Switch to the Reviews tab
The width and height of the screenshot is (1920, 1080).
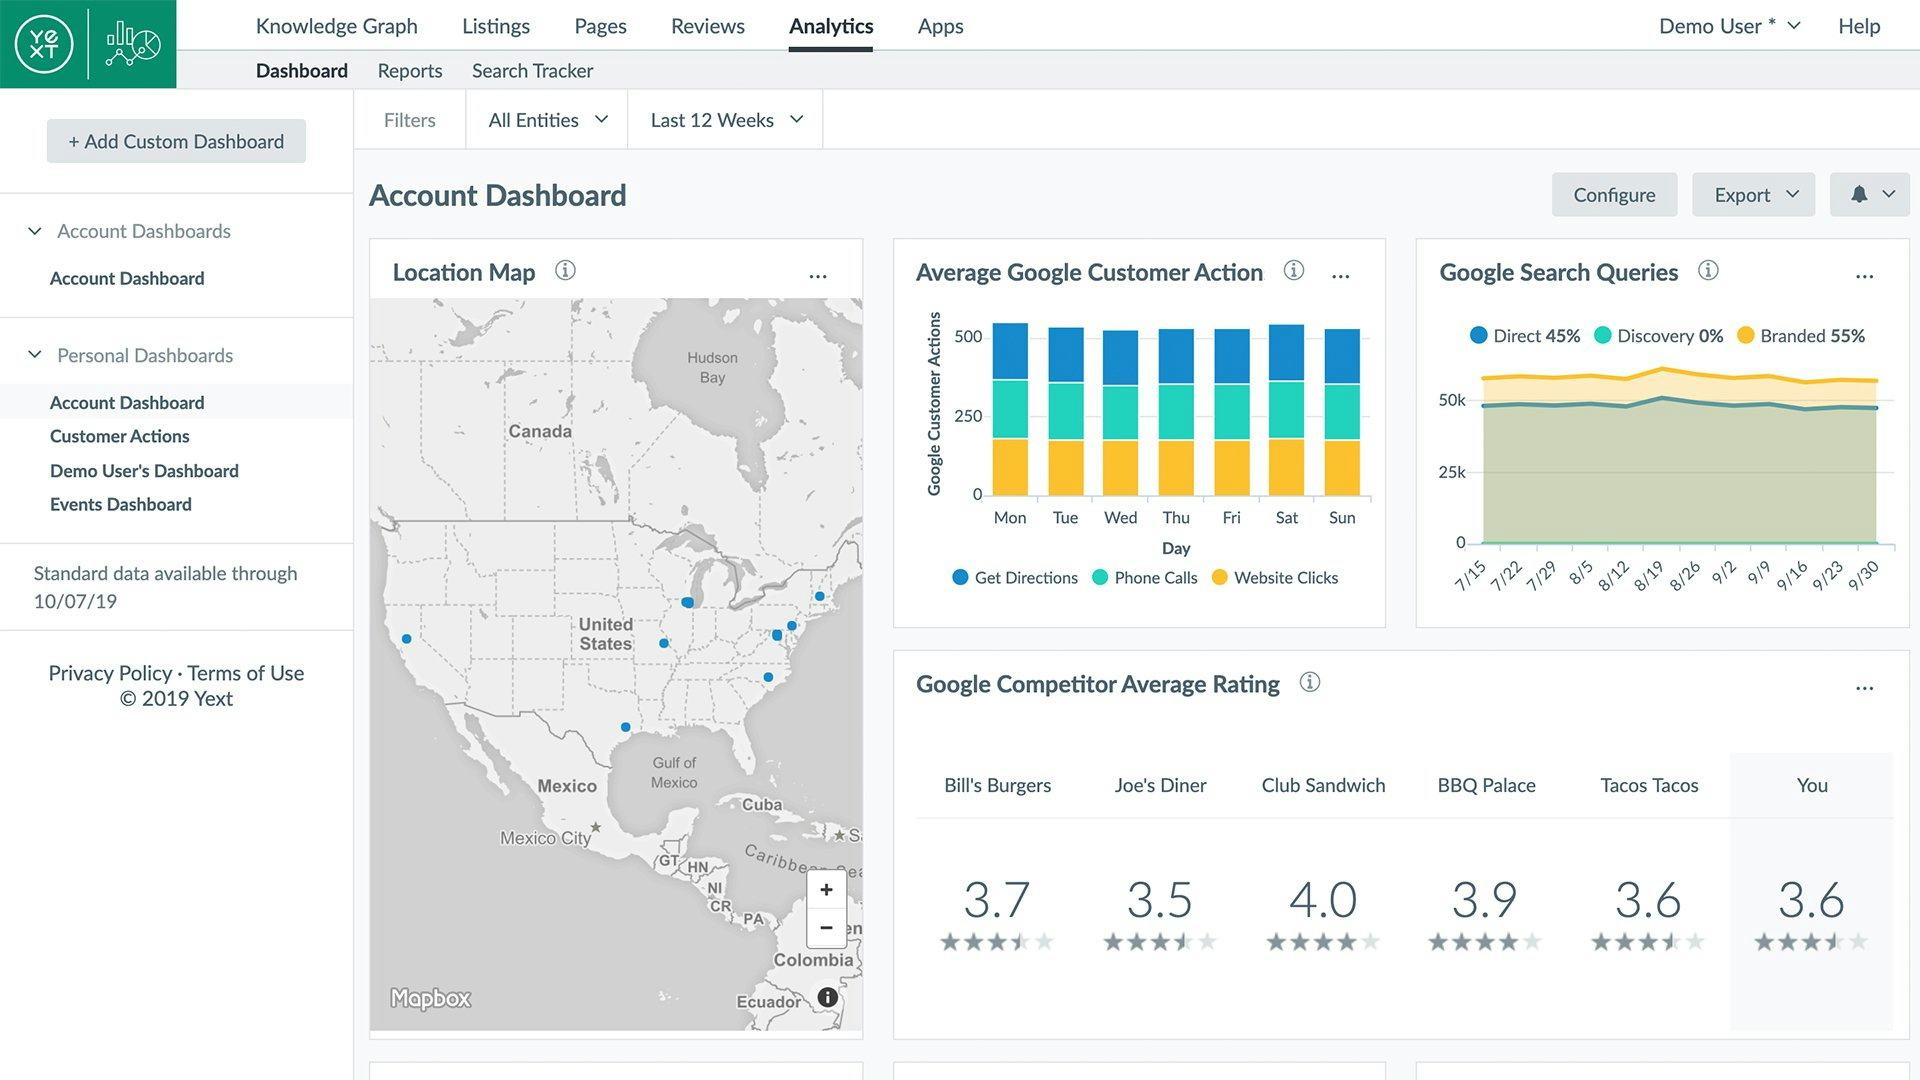point(707,26)
